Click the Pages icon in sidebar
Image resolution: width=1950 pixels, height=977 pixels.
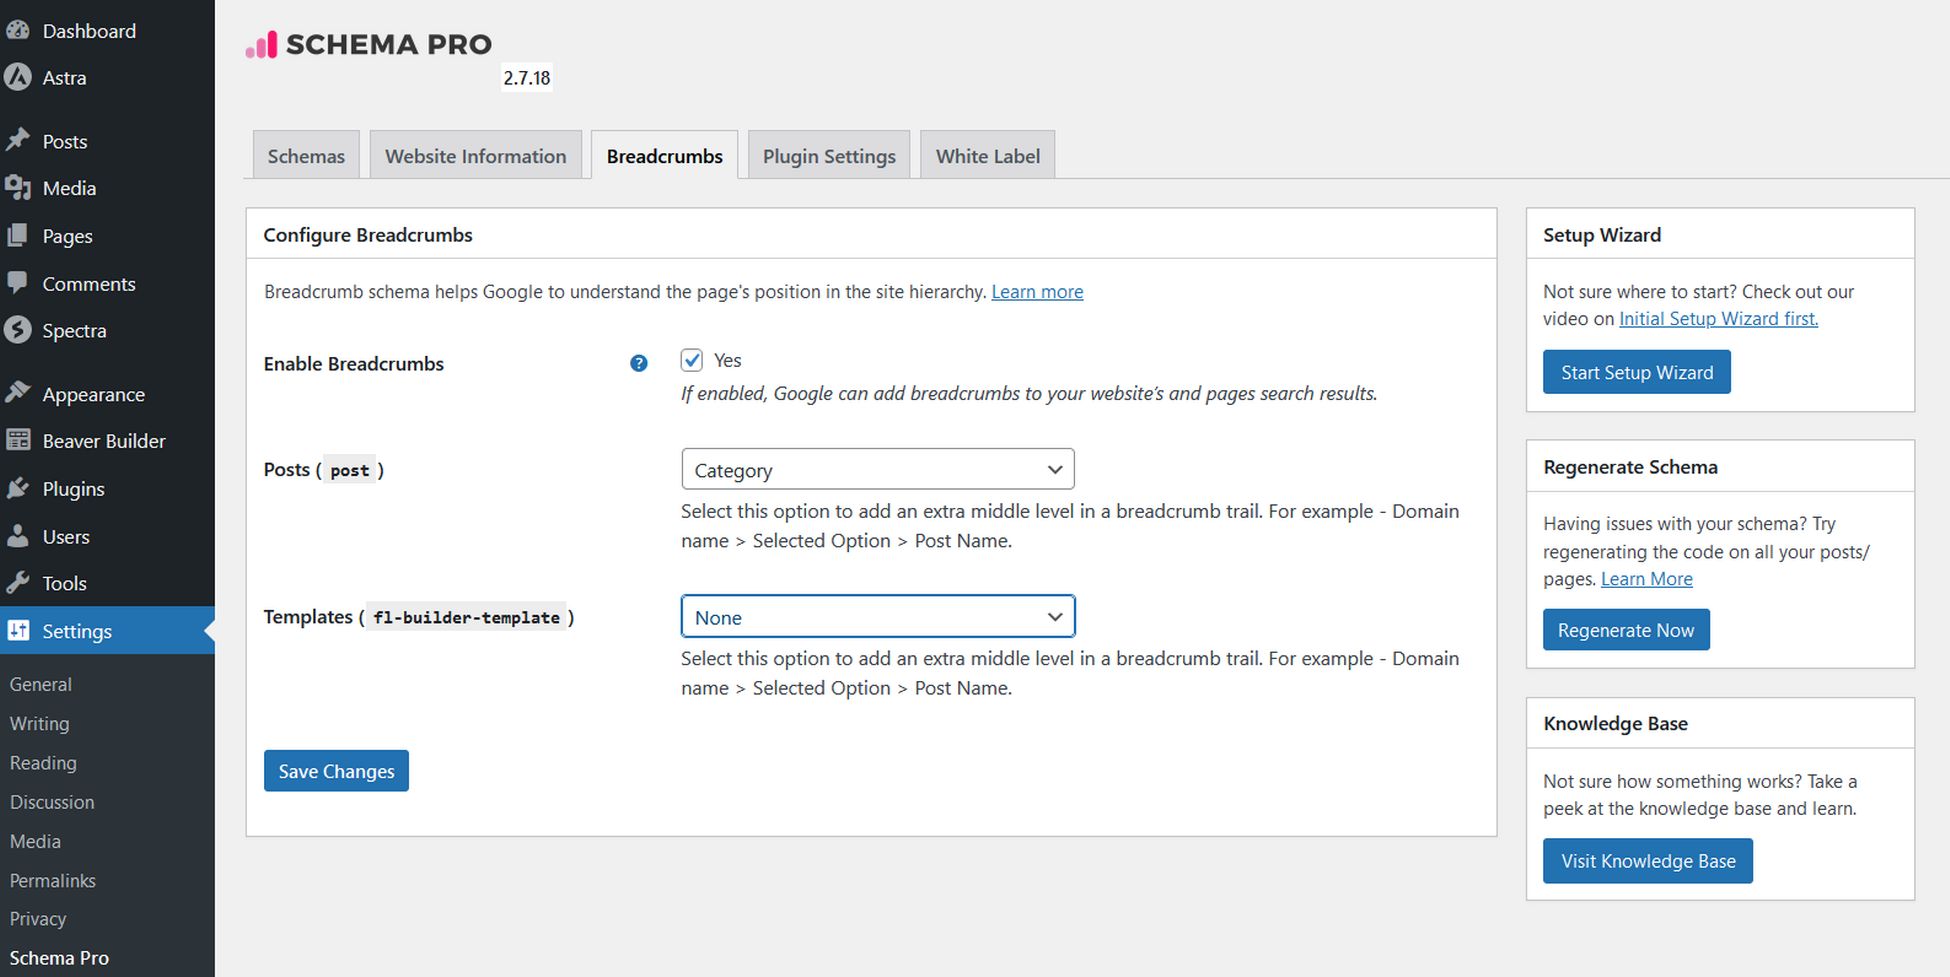(18, 235)
